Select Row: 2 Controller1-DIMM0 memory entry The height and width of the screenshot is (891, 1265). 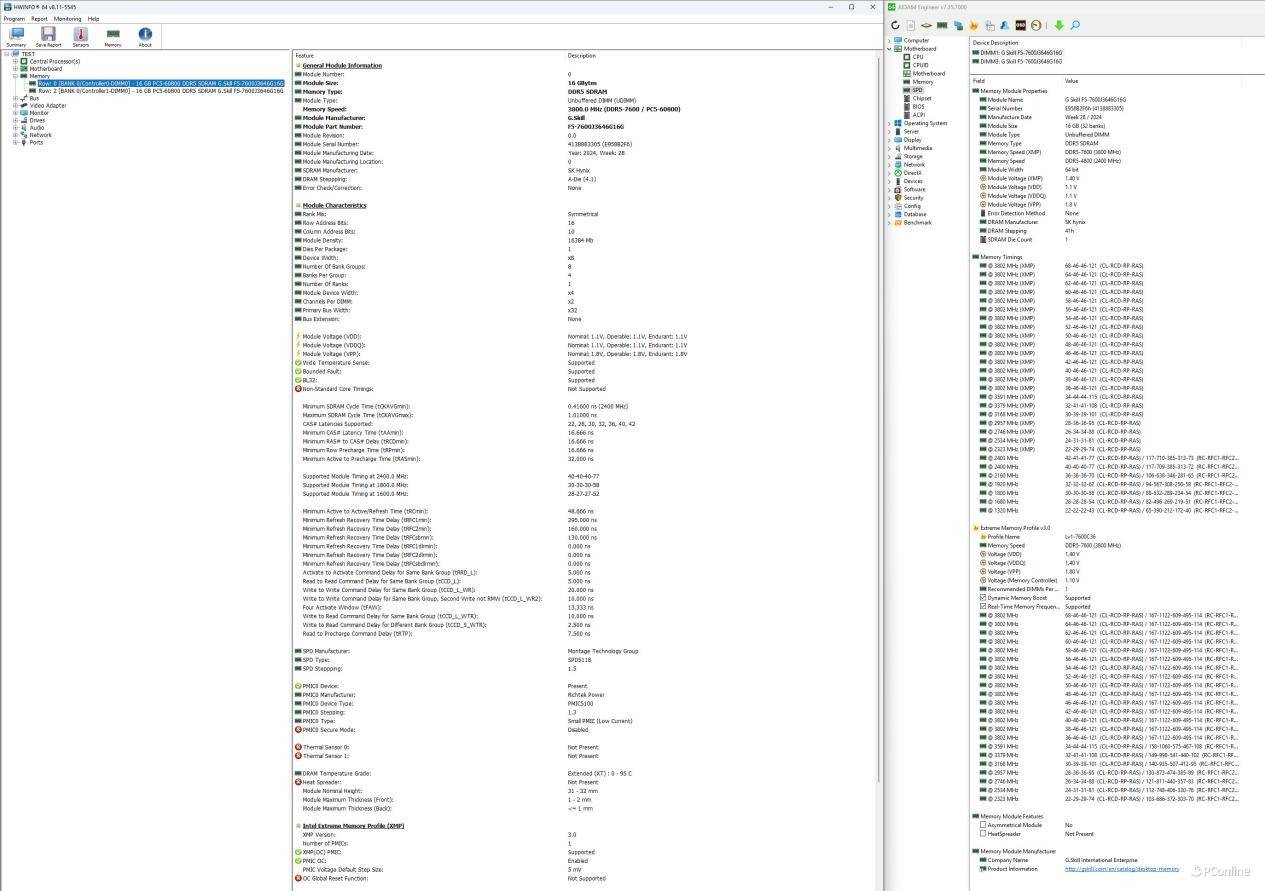click(x=160, y=91)
